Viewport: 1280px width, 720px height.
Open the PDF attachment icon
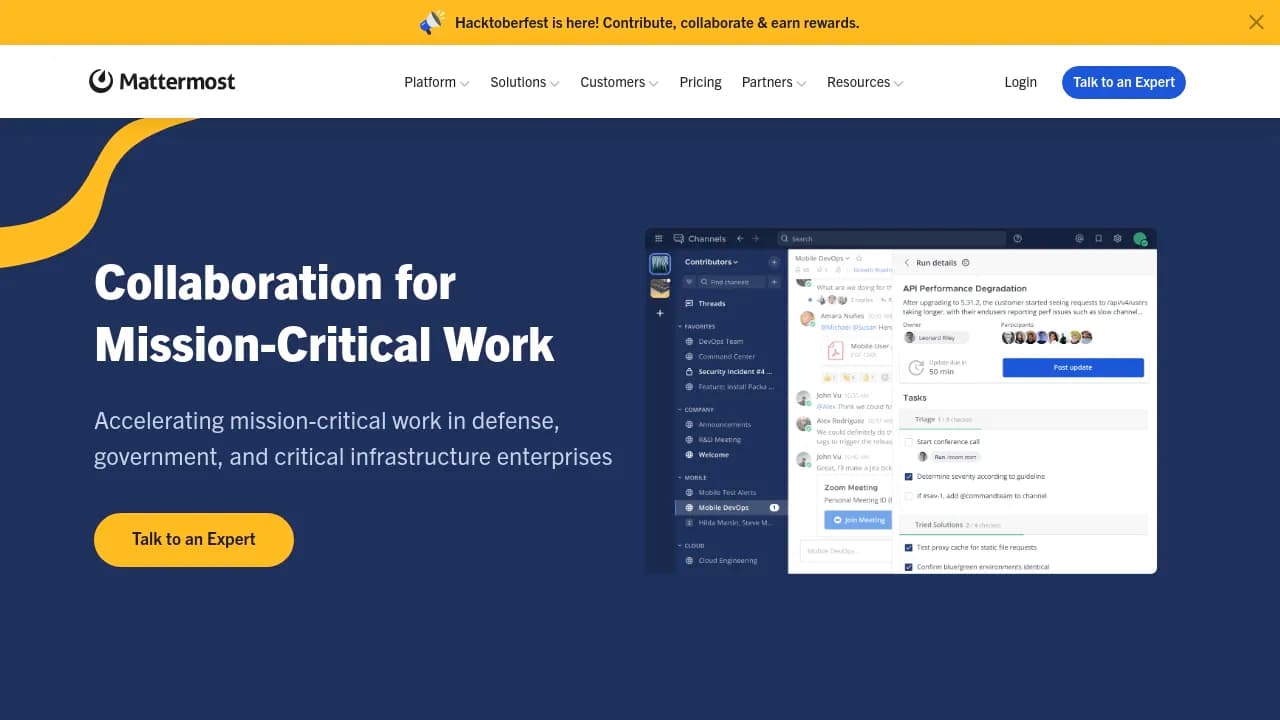tap(834, 350)
